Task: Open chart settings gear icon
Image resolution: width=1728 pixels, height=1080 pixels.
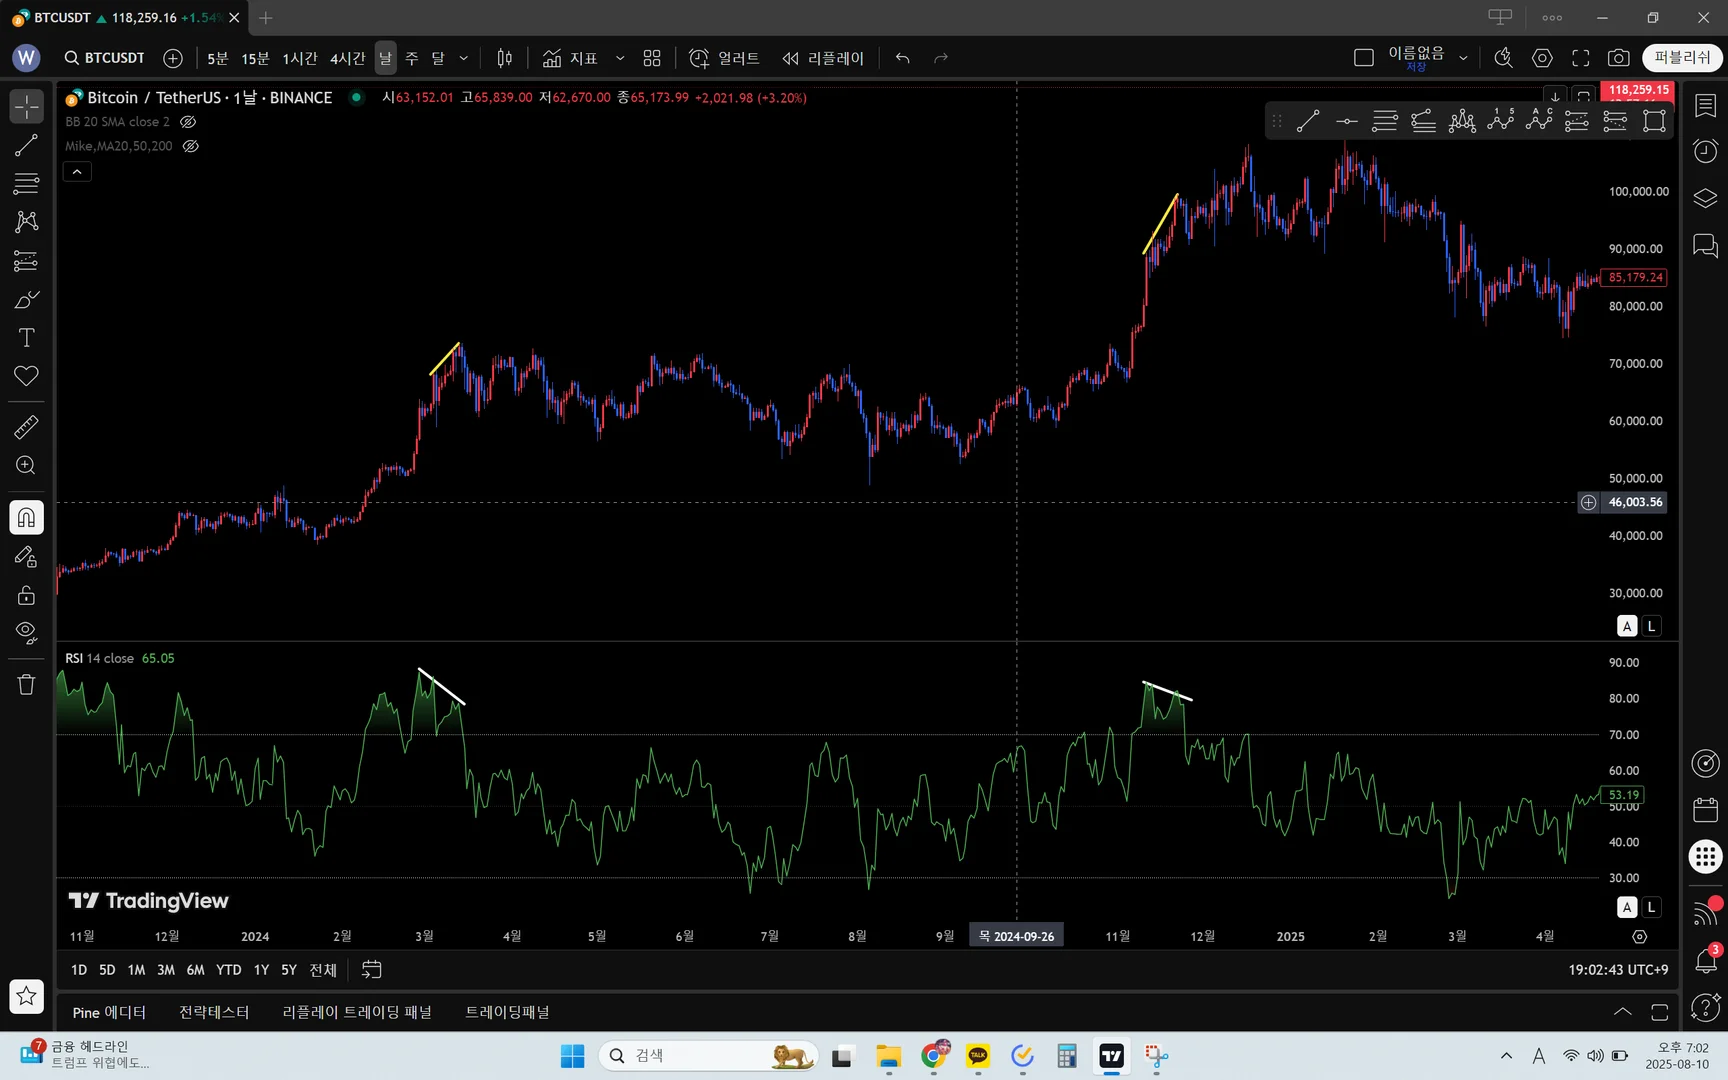Action: tap(1542, 58)
